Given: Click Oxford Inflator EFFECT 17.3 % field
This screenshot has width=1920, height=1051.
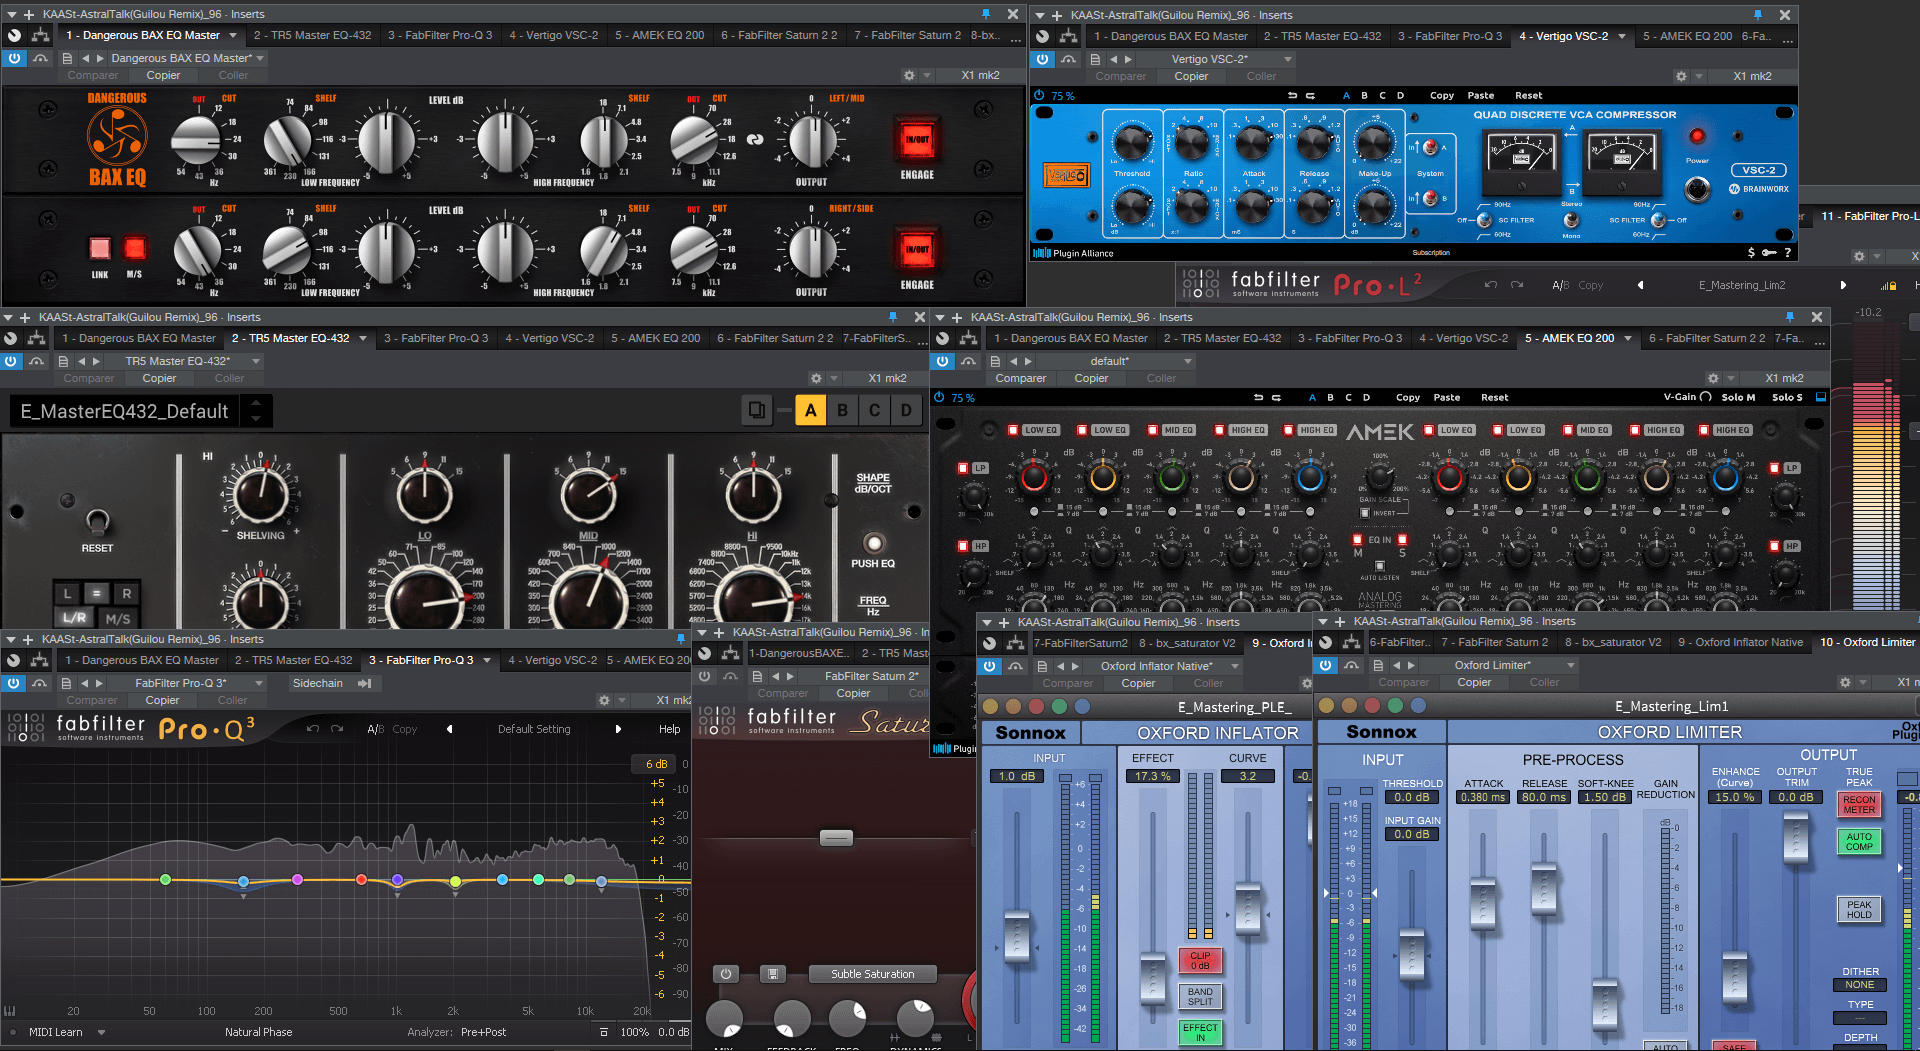Looking at the screenshot, I should pos(1152,776).
